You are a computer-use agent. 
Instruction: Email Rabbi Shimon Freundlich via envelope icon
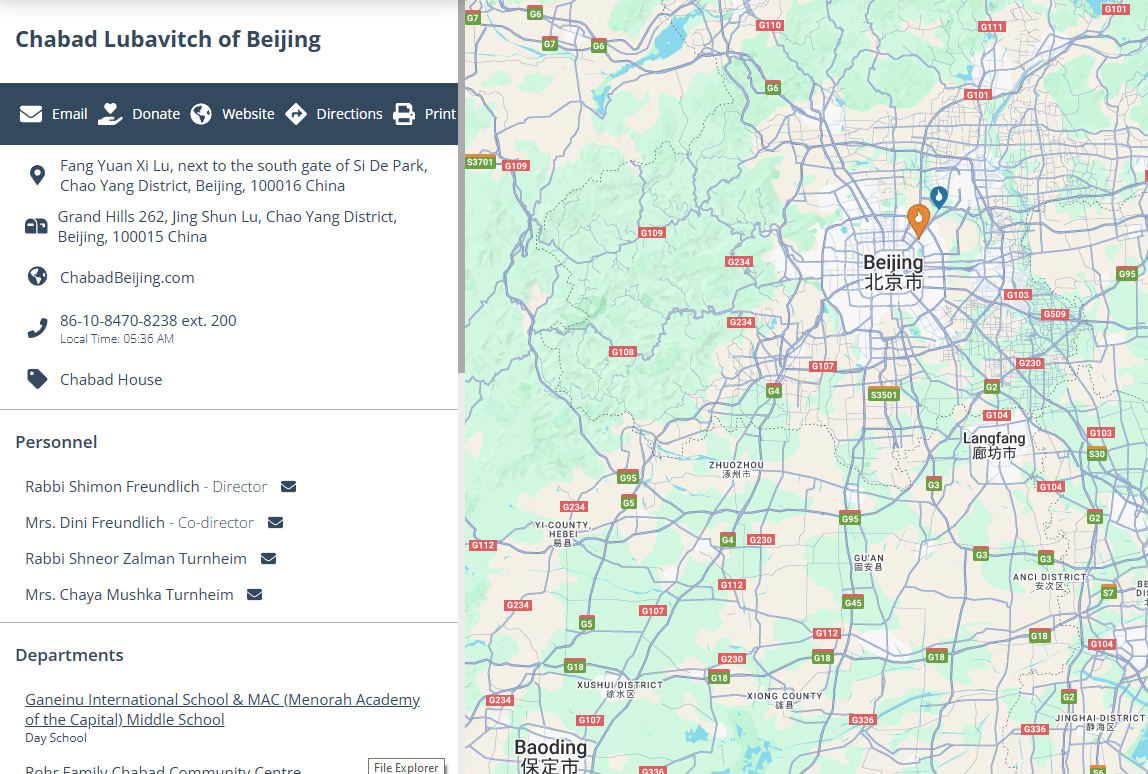pos(288,486)
